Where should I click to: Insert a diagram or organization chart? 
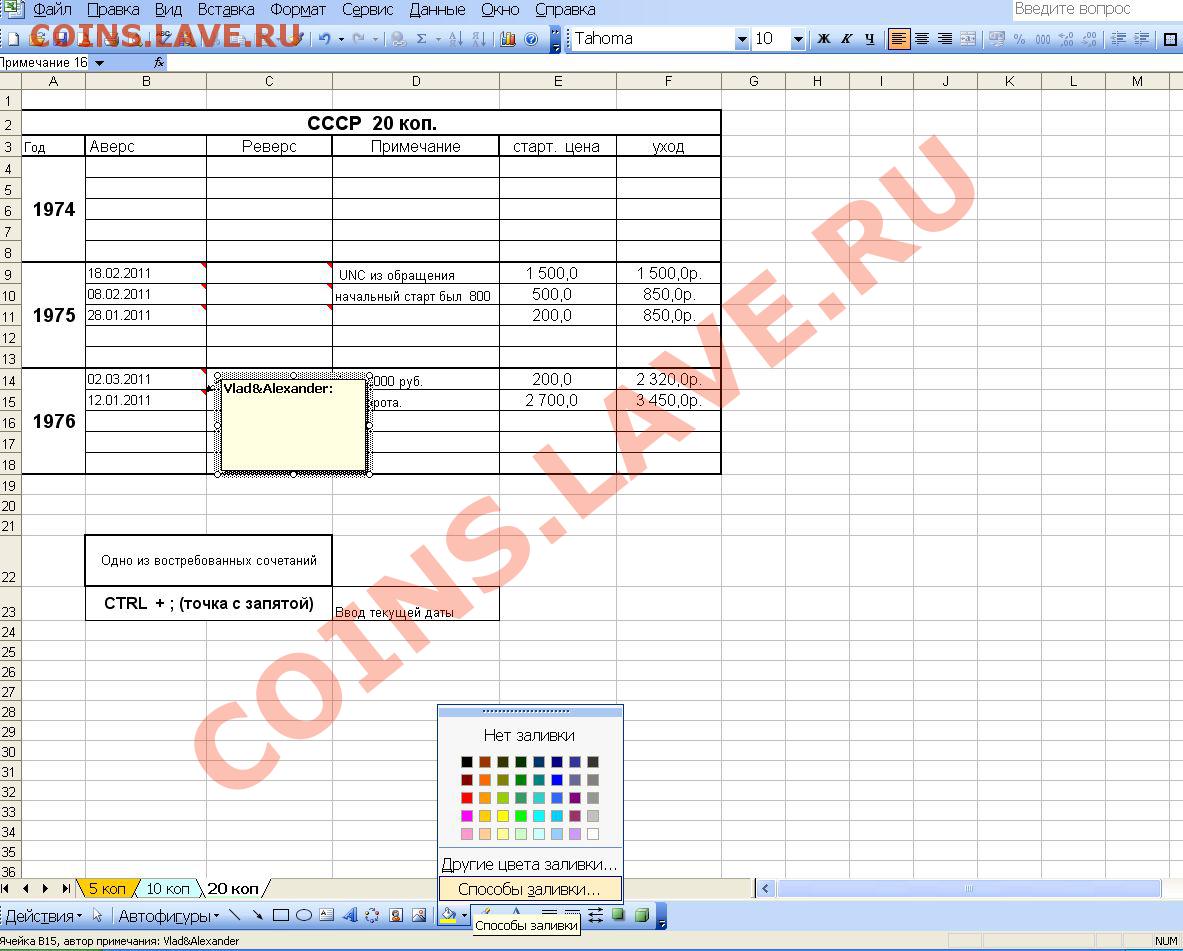point(373,916)
